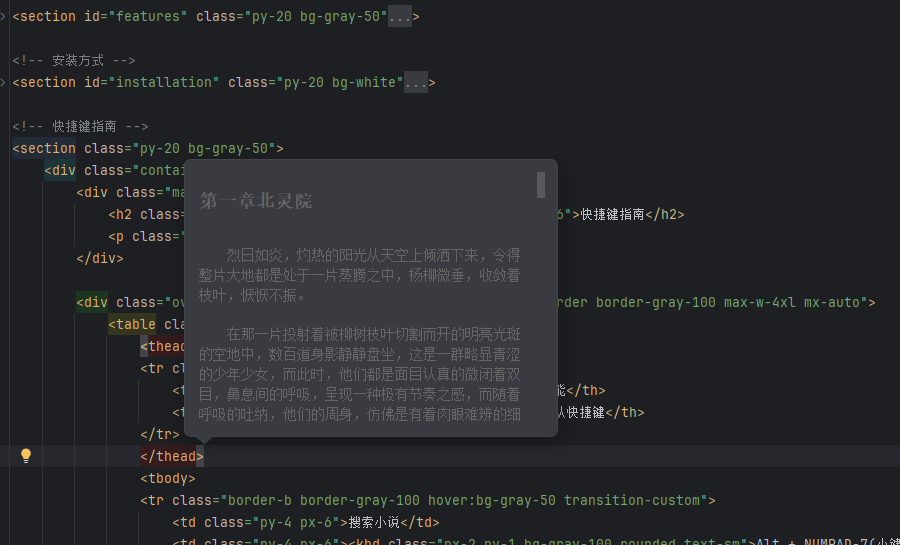Click the ellipsis placeholder in features section
The image size is (900, 545).
399,17
